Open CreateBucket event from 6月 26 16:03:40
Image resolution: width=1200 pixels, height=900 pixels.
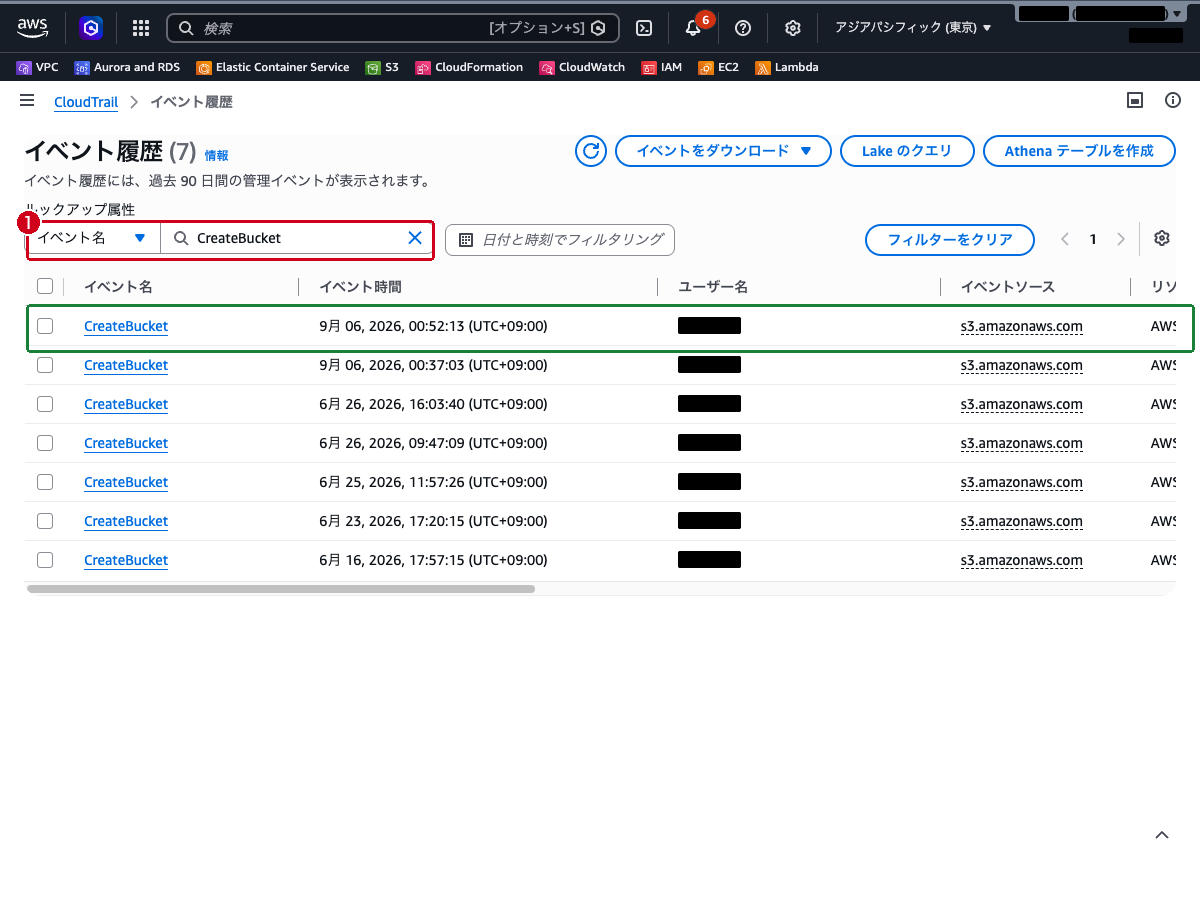pos(126,404)
